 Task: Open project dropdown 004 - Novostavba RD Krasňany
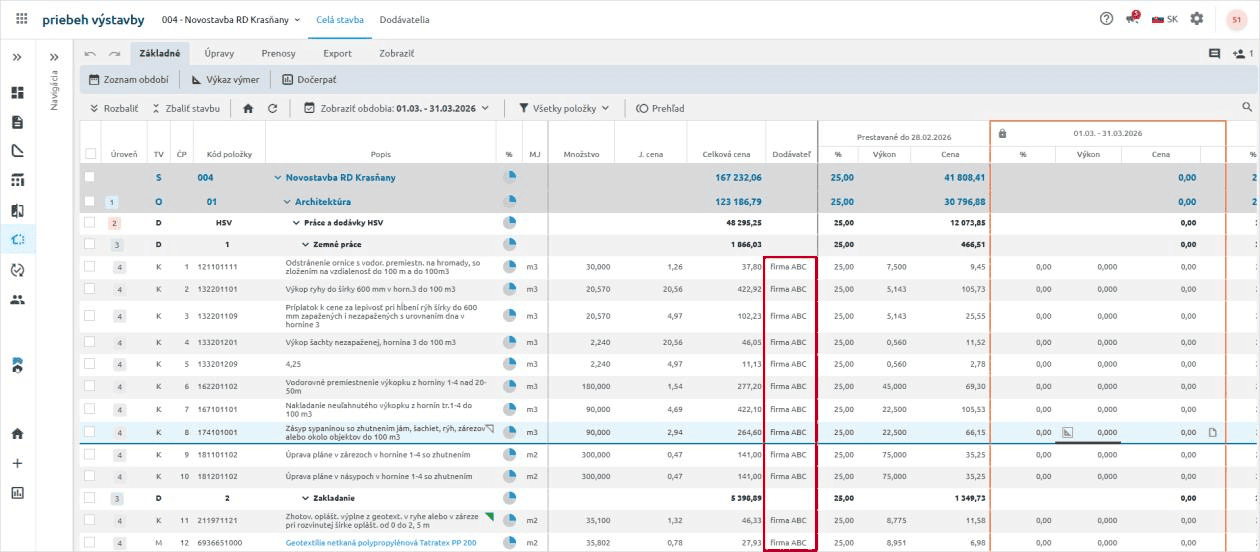point(230,19)
